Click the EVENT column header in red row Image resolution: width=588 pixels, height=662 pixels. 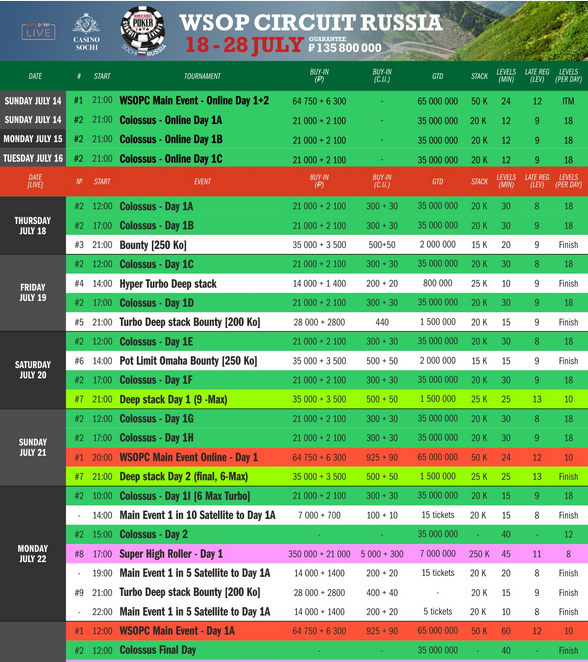tap(202, 182)
